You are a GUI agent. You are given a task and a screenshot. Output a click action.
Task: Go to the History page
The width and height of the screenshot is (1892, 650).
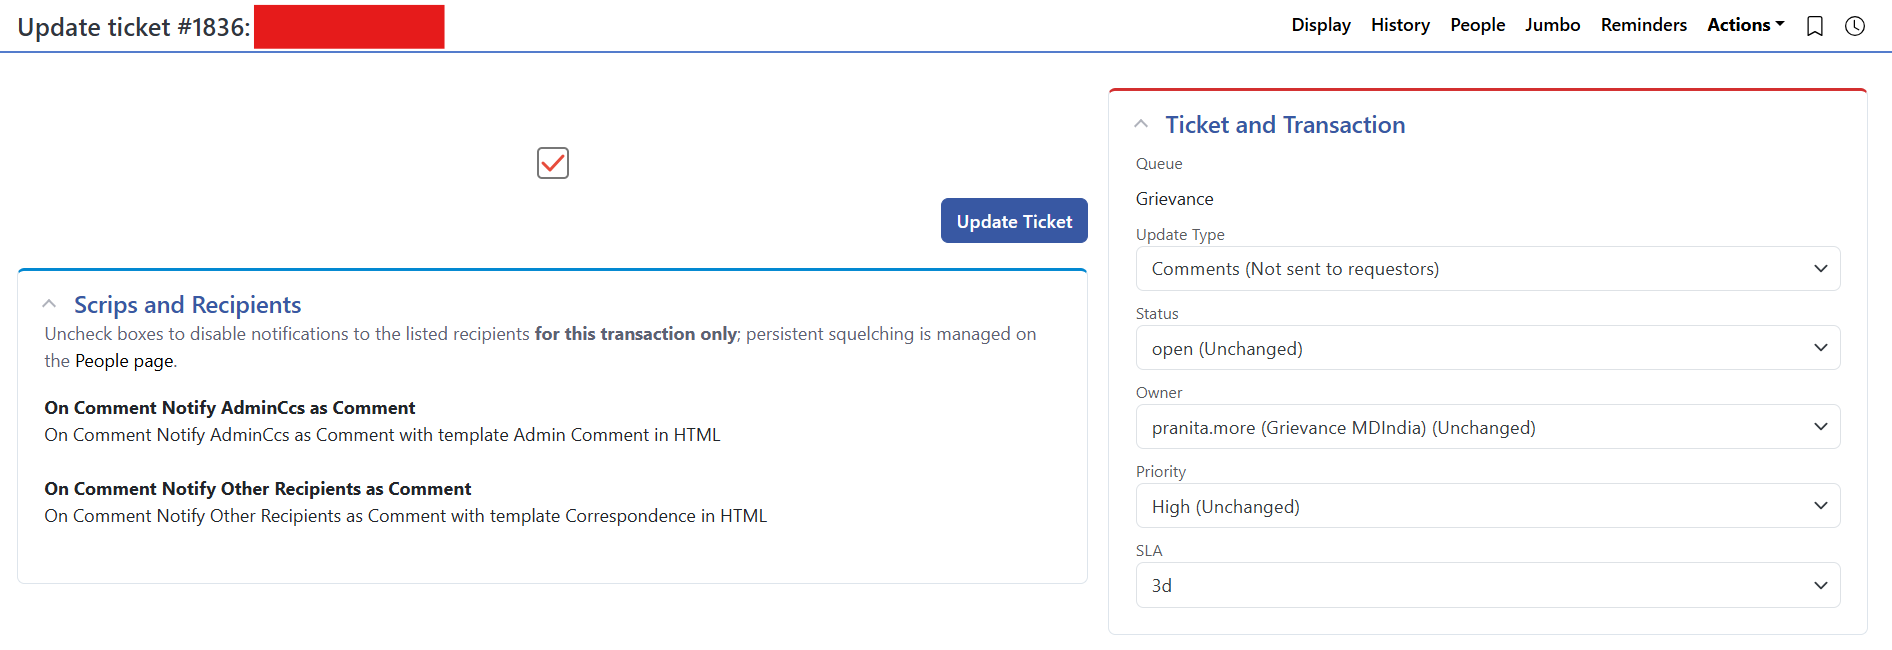[1400, 25]
